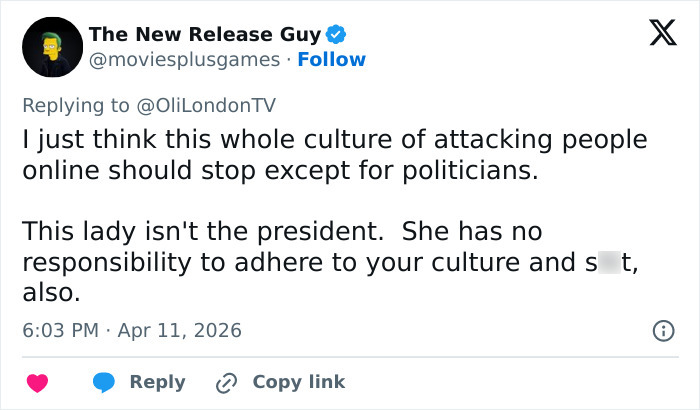Click the divider line above the actions
This screenshot has height=410, width=700.
pos(350,356)
